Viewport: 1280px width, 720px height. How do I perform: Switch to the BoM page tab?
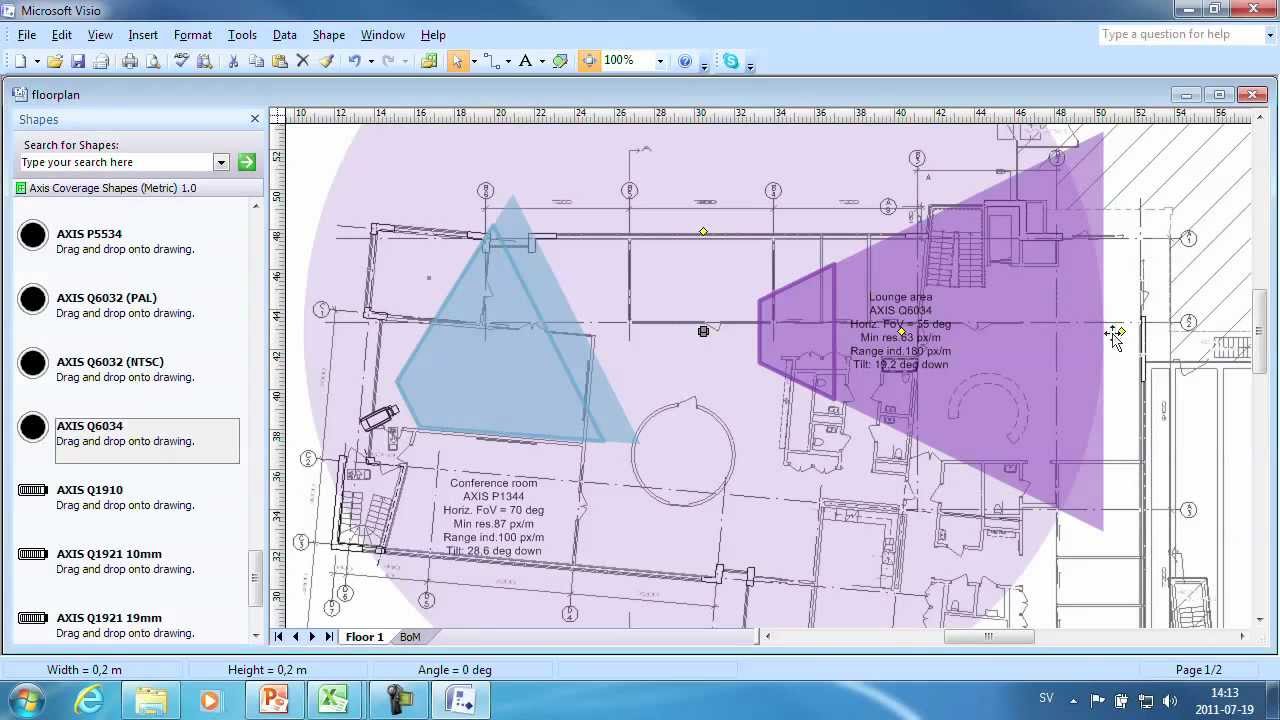(x=410, y=637)
